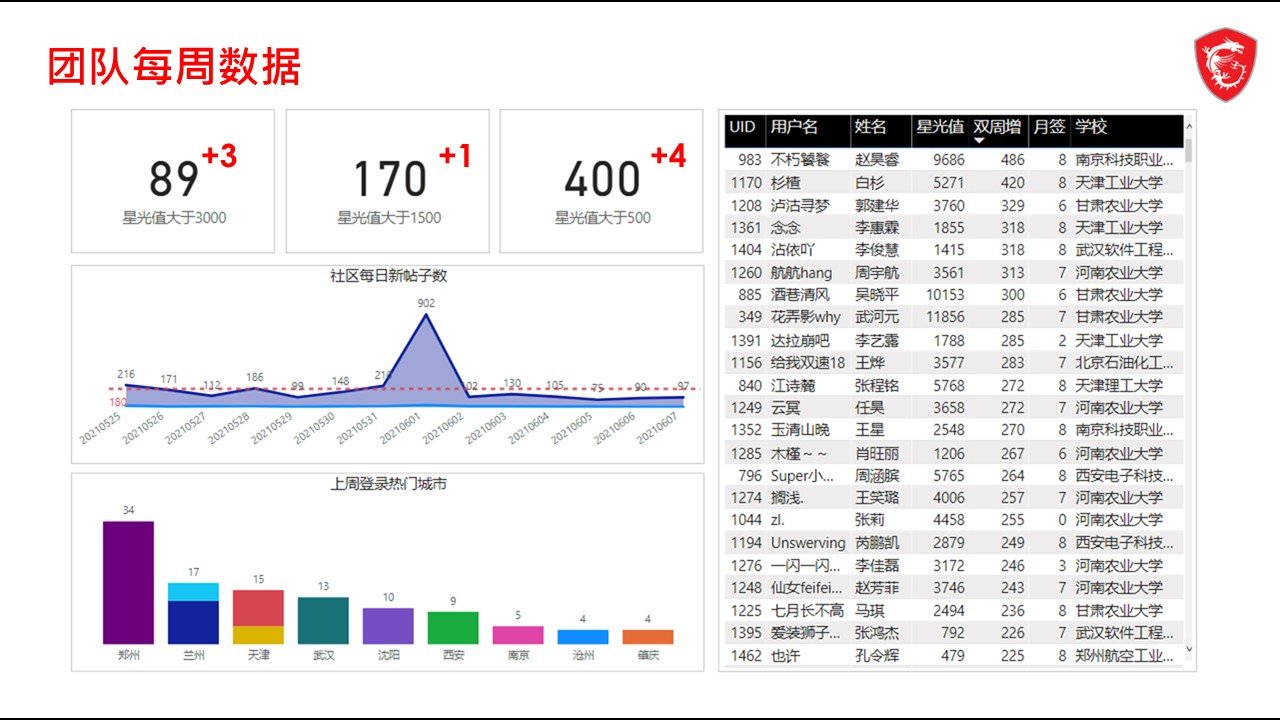Sort table by 学校 column header

pos(1091,127)
